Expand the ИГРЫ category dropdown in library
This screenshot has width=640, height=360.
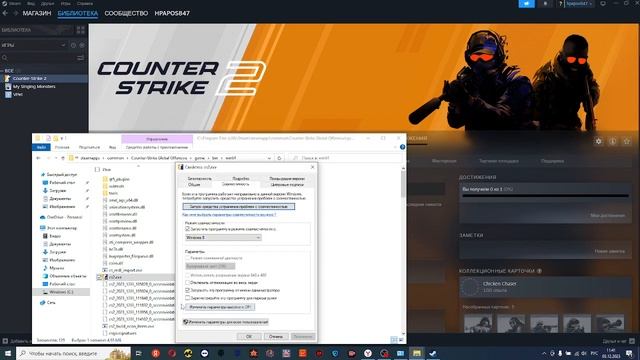click(x=63, y=45)
